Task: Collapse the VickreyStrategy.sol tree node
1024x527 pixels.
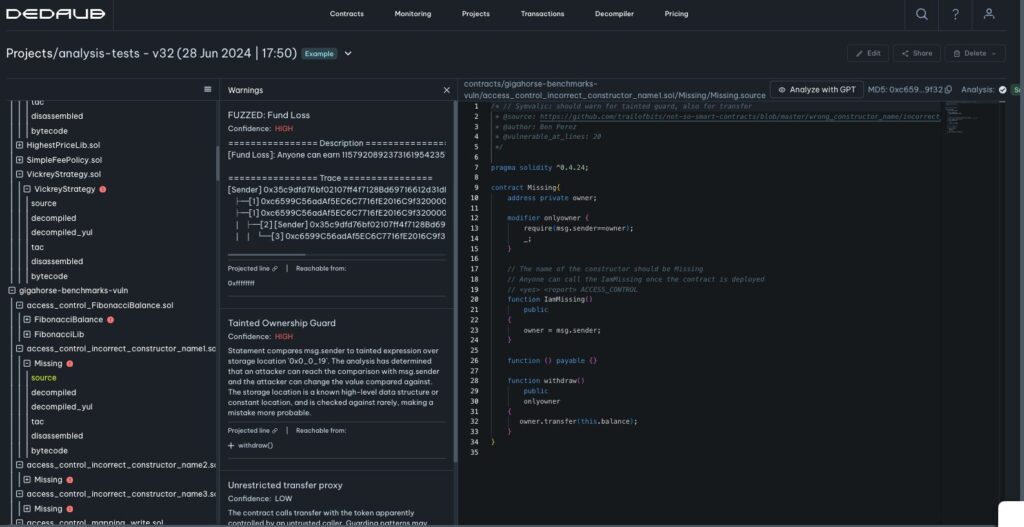Action: tap(20, 174)
